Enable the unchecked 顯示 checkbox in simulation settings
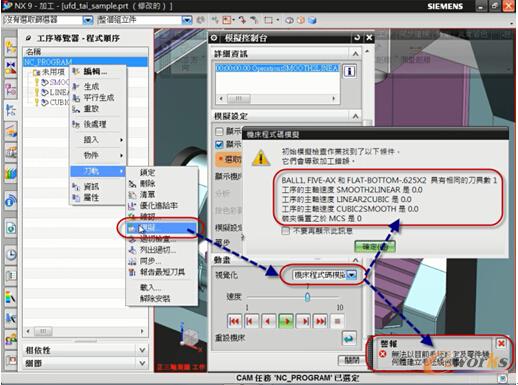The height and width of the screenshot is (385, 518). click(x=219, y=131)
